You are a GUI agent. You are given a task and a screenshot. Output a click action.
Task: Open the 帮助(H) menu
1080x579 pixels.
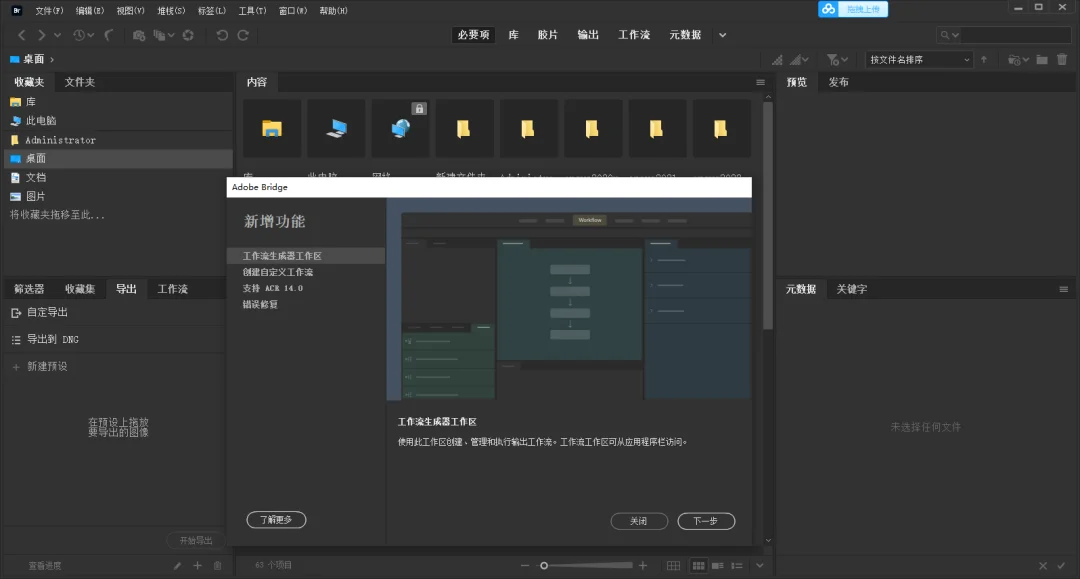333,11
